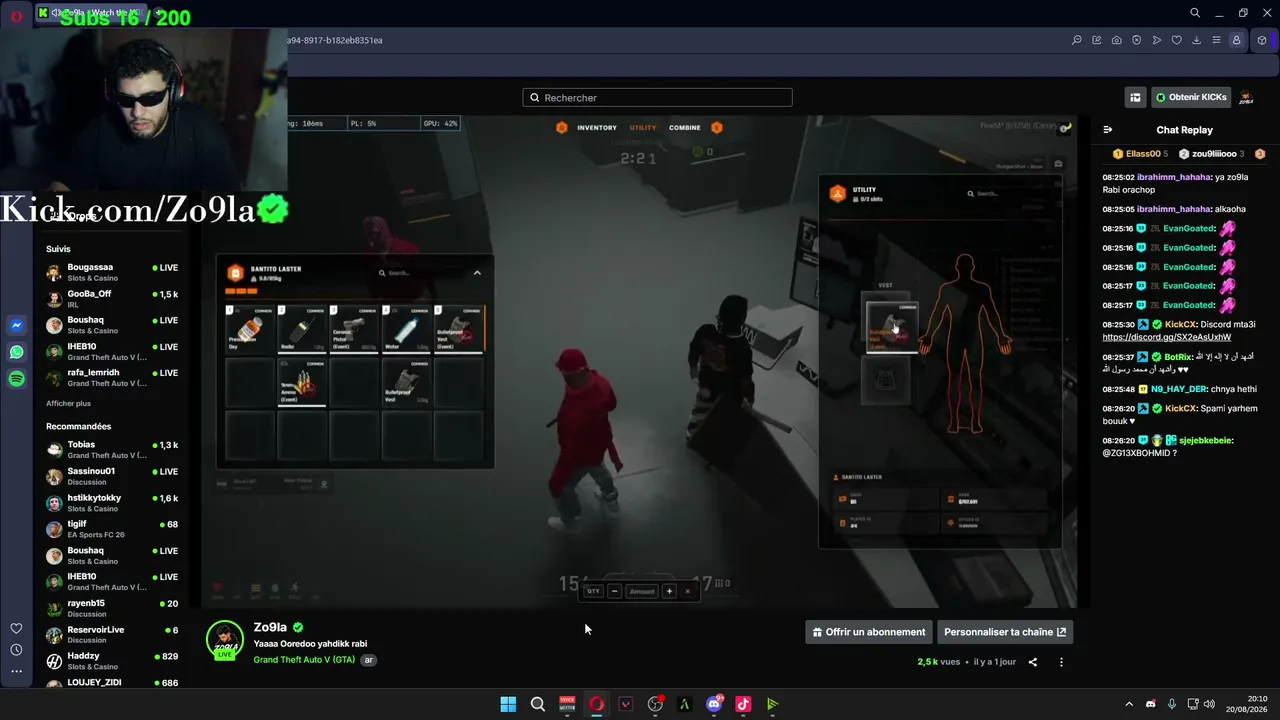The height and width of the screenshot is (720, 1280).
Task: Open GooBa_Off channel in sidebar
Action: point(112,299)
